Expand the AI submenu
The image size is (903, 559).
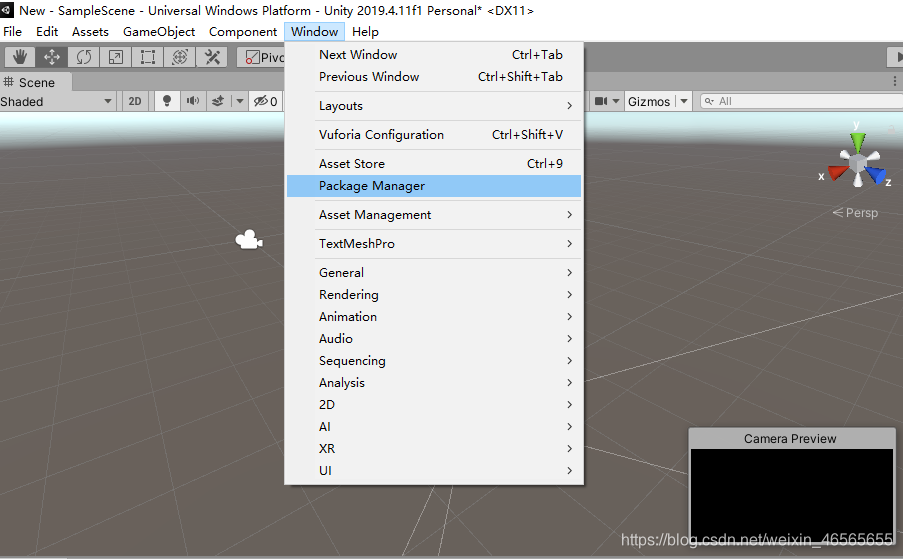click(x=434, y=427)
